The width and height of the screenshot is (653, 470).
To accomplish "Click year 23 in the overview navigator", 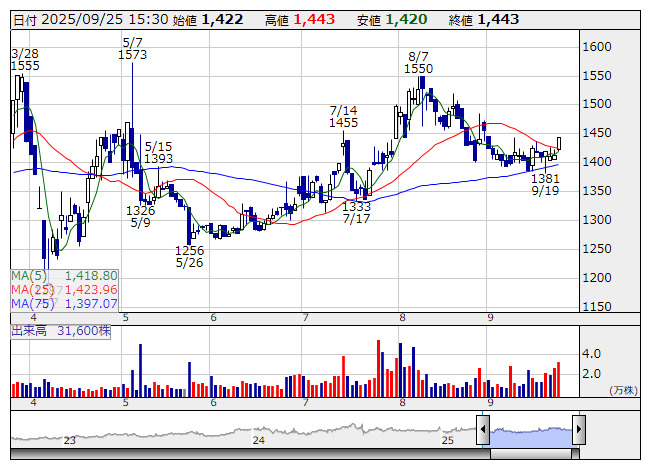I will click(69, 440).
